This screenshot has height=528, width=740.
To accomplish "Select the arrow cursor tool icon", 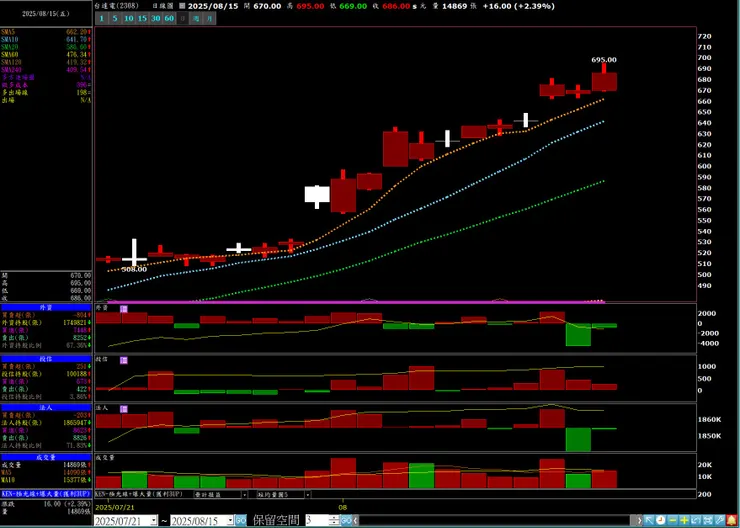I will [x=649, y=520].
